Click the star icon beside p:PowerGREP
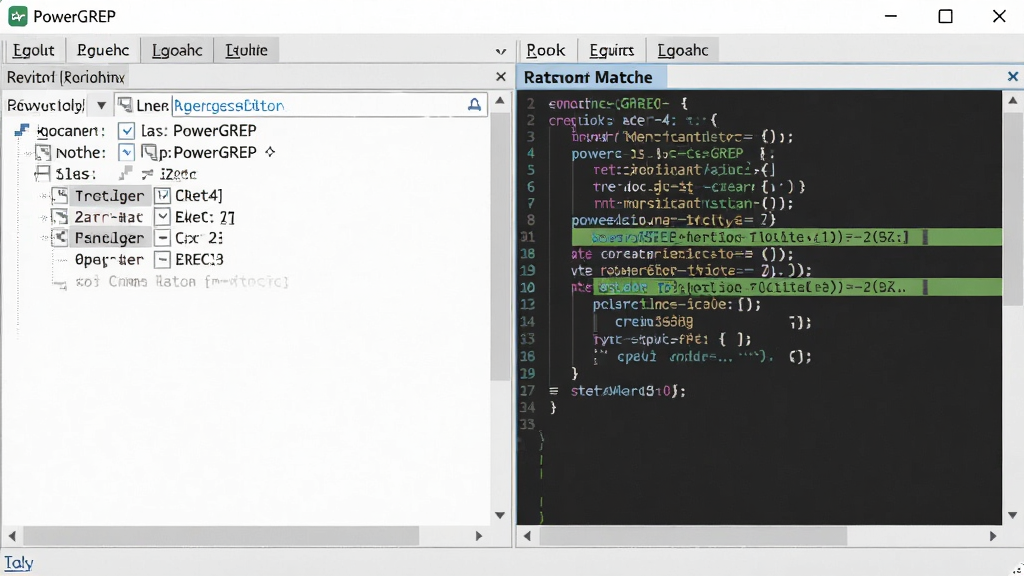Image resolution: width=1024 pixels, height=576 pixels. [270, 152]
